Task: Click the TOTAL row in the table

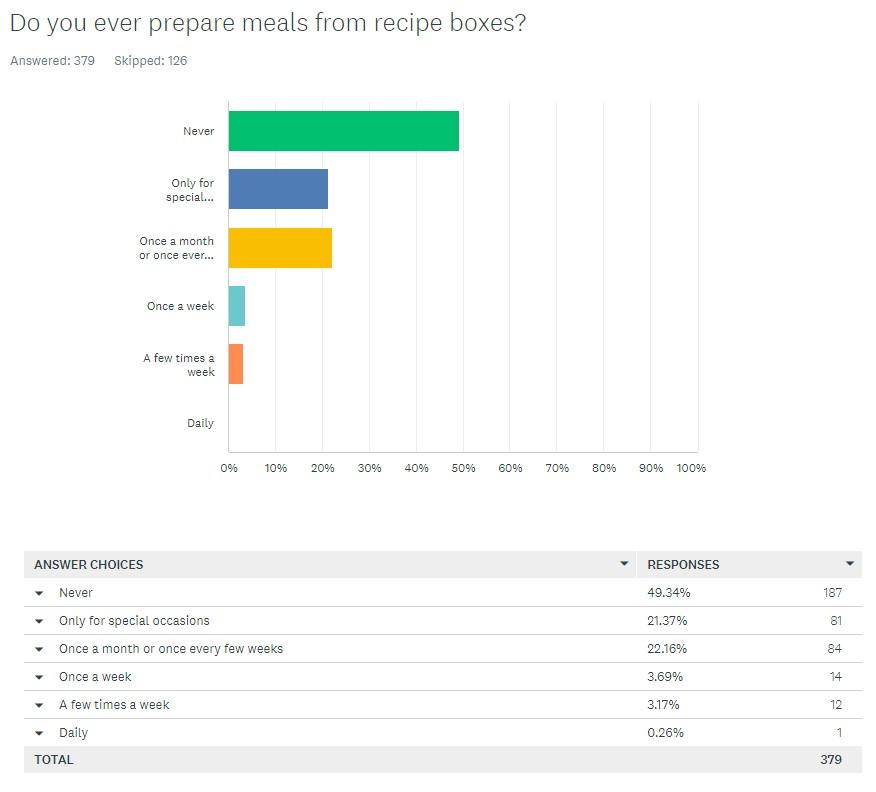Action: [443, 760]
